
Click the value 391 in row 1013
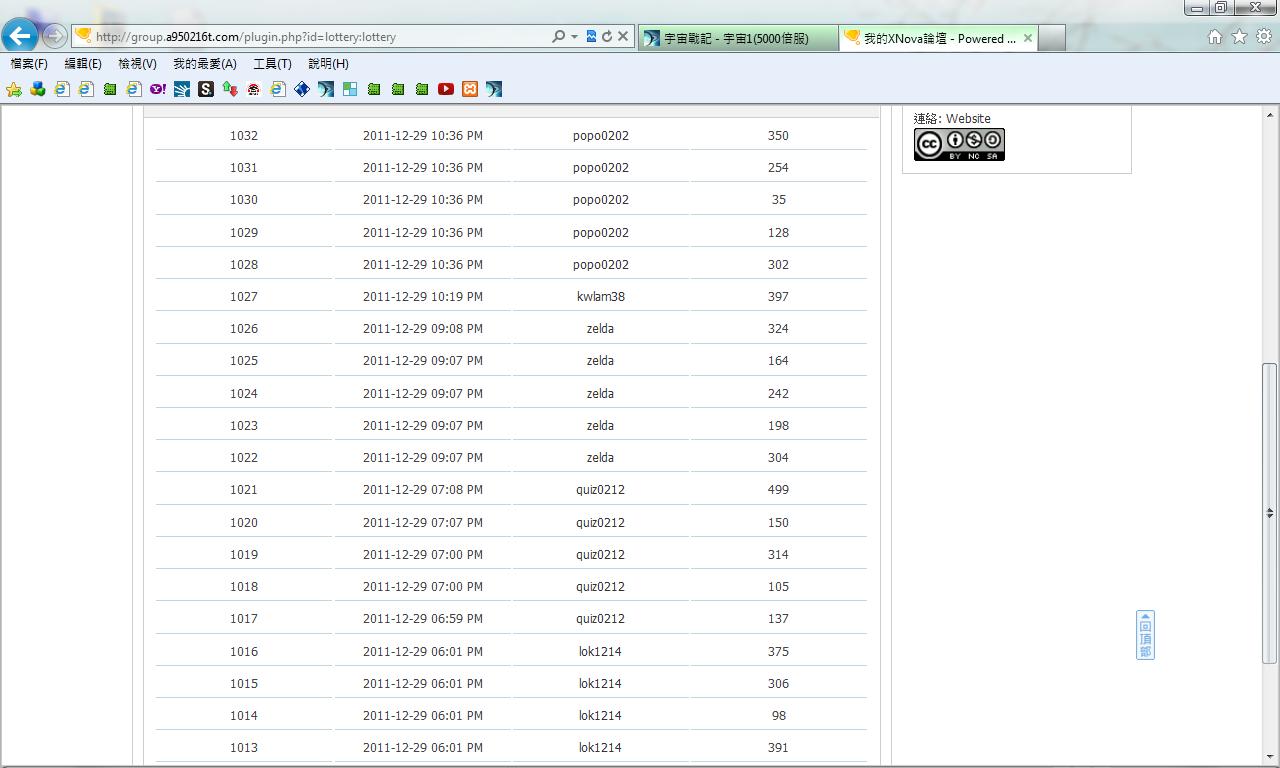click(778, 747)
